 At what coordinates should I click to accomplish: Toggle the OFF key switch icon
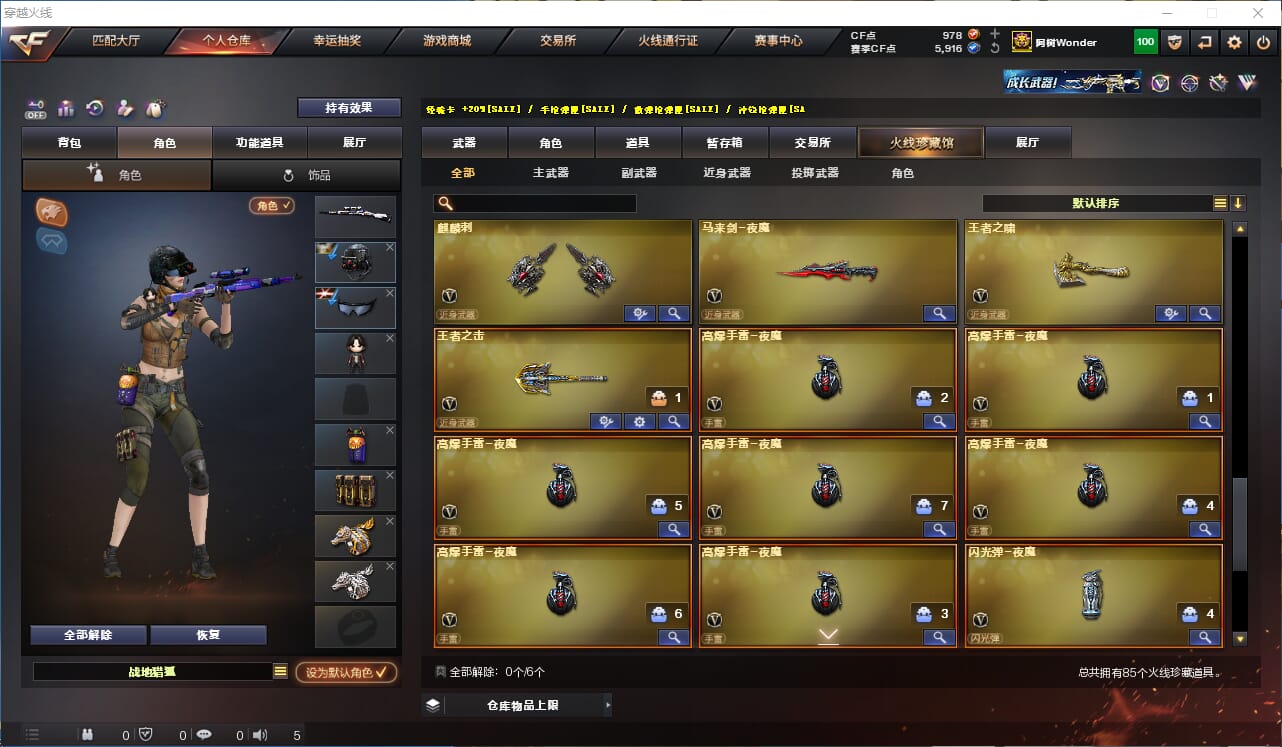click(x=36, y=108)
